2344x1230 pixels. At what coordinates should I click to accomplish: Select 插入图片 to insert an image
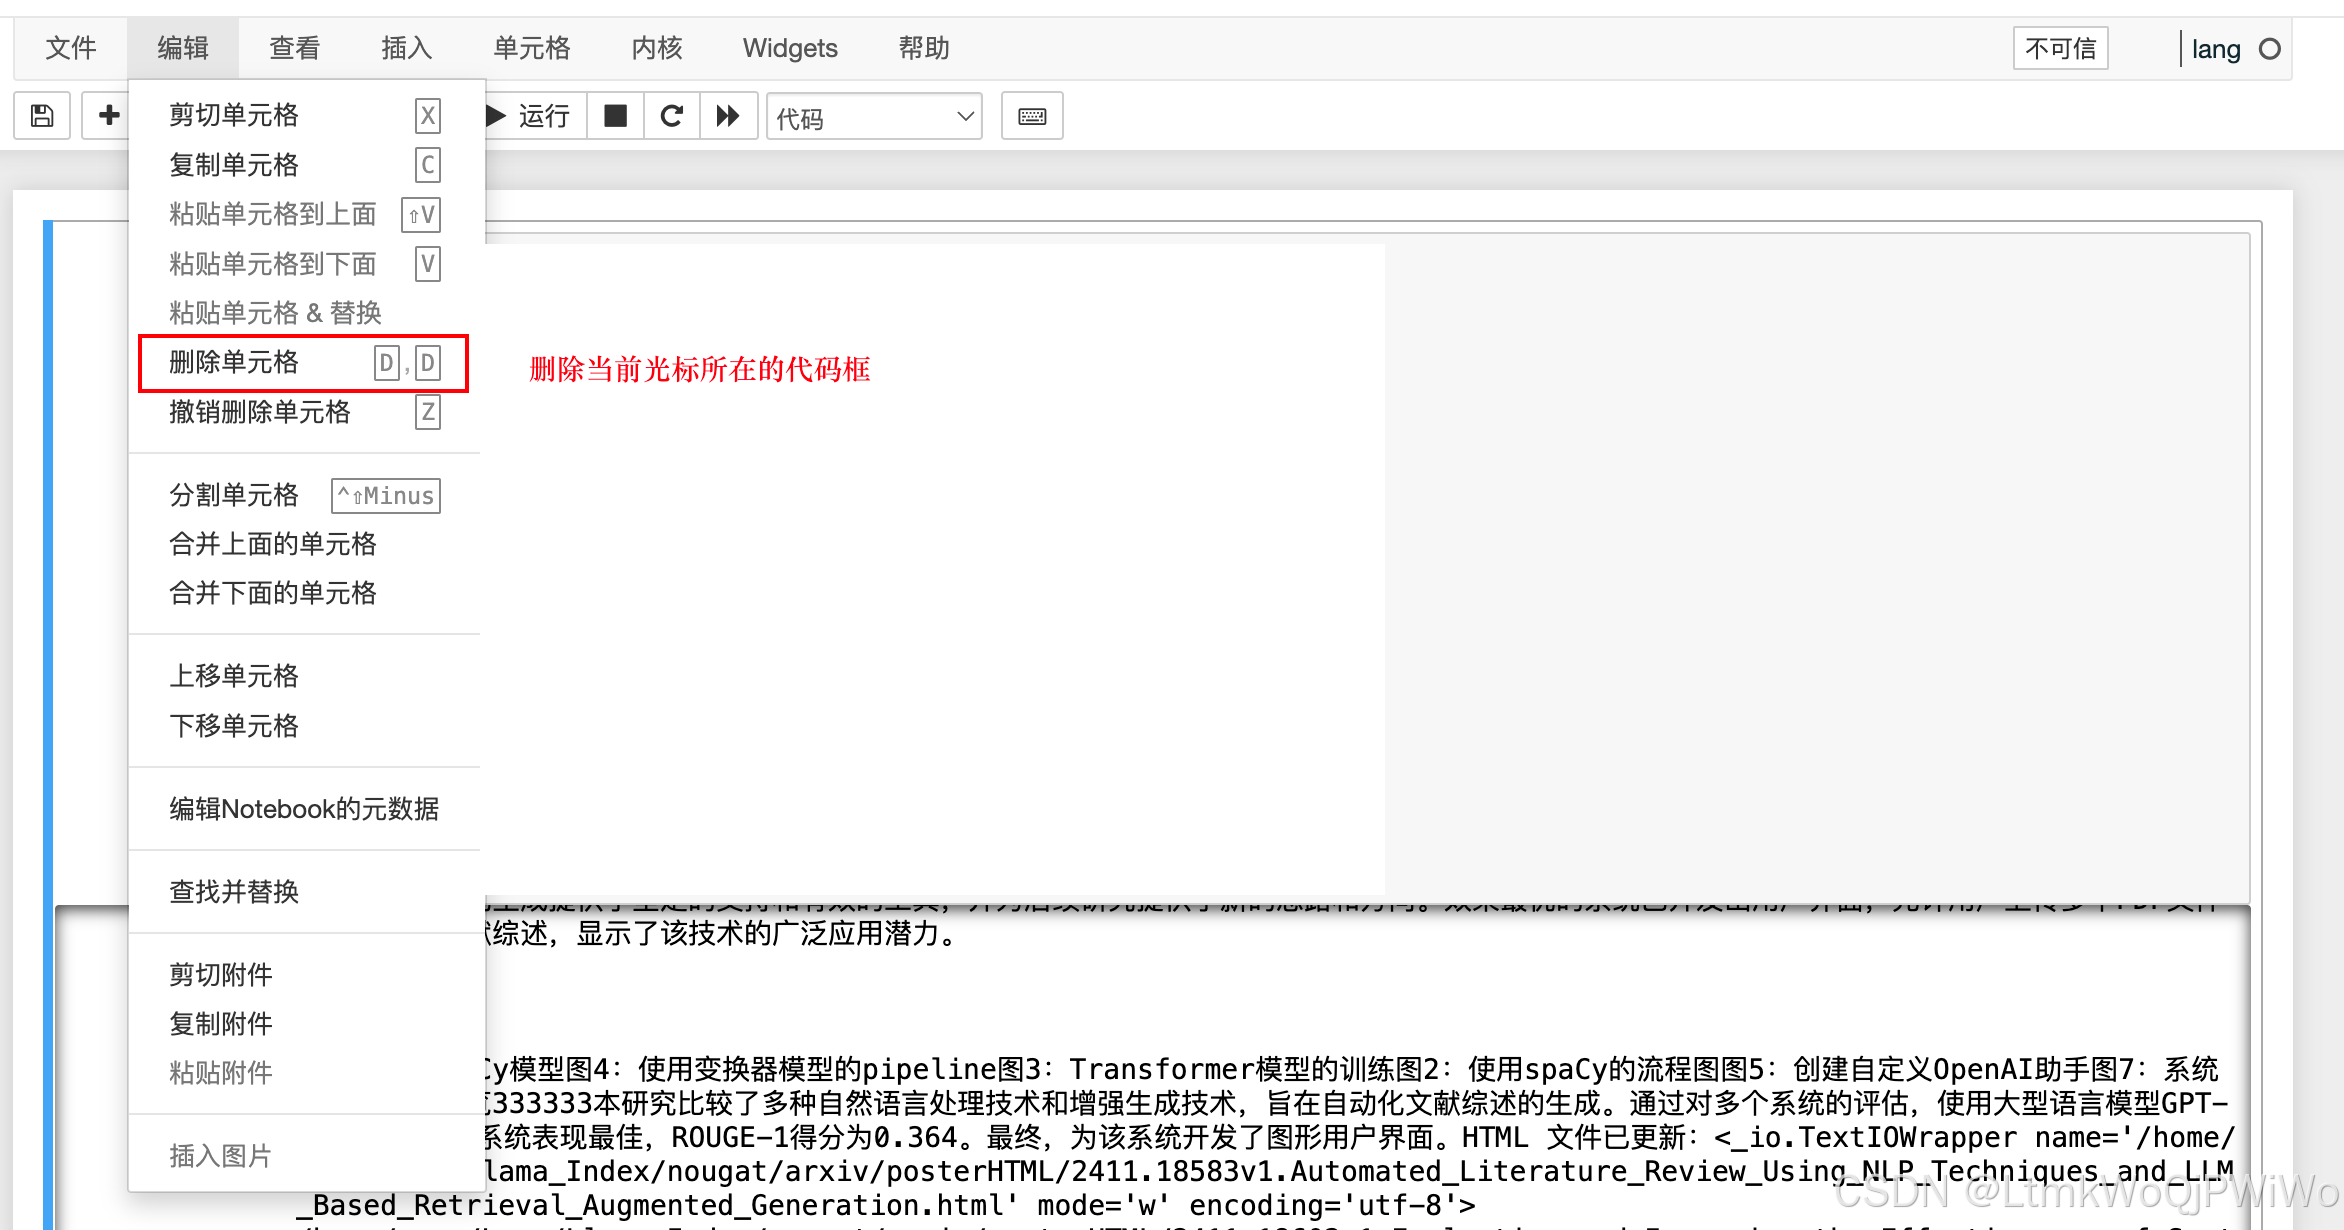click(219, 1154)
